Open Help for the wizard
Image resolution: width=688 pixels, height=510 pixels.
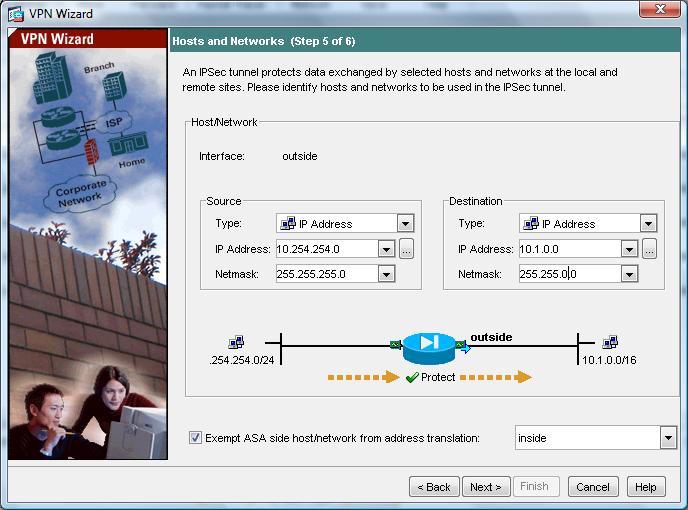(646, 487)
